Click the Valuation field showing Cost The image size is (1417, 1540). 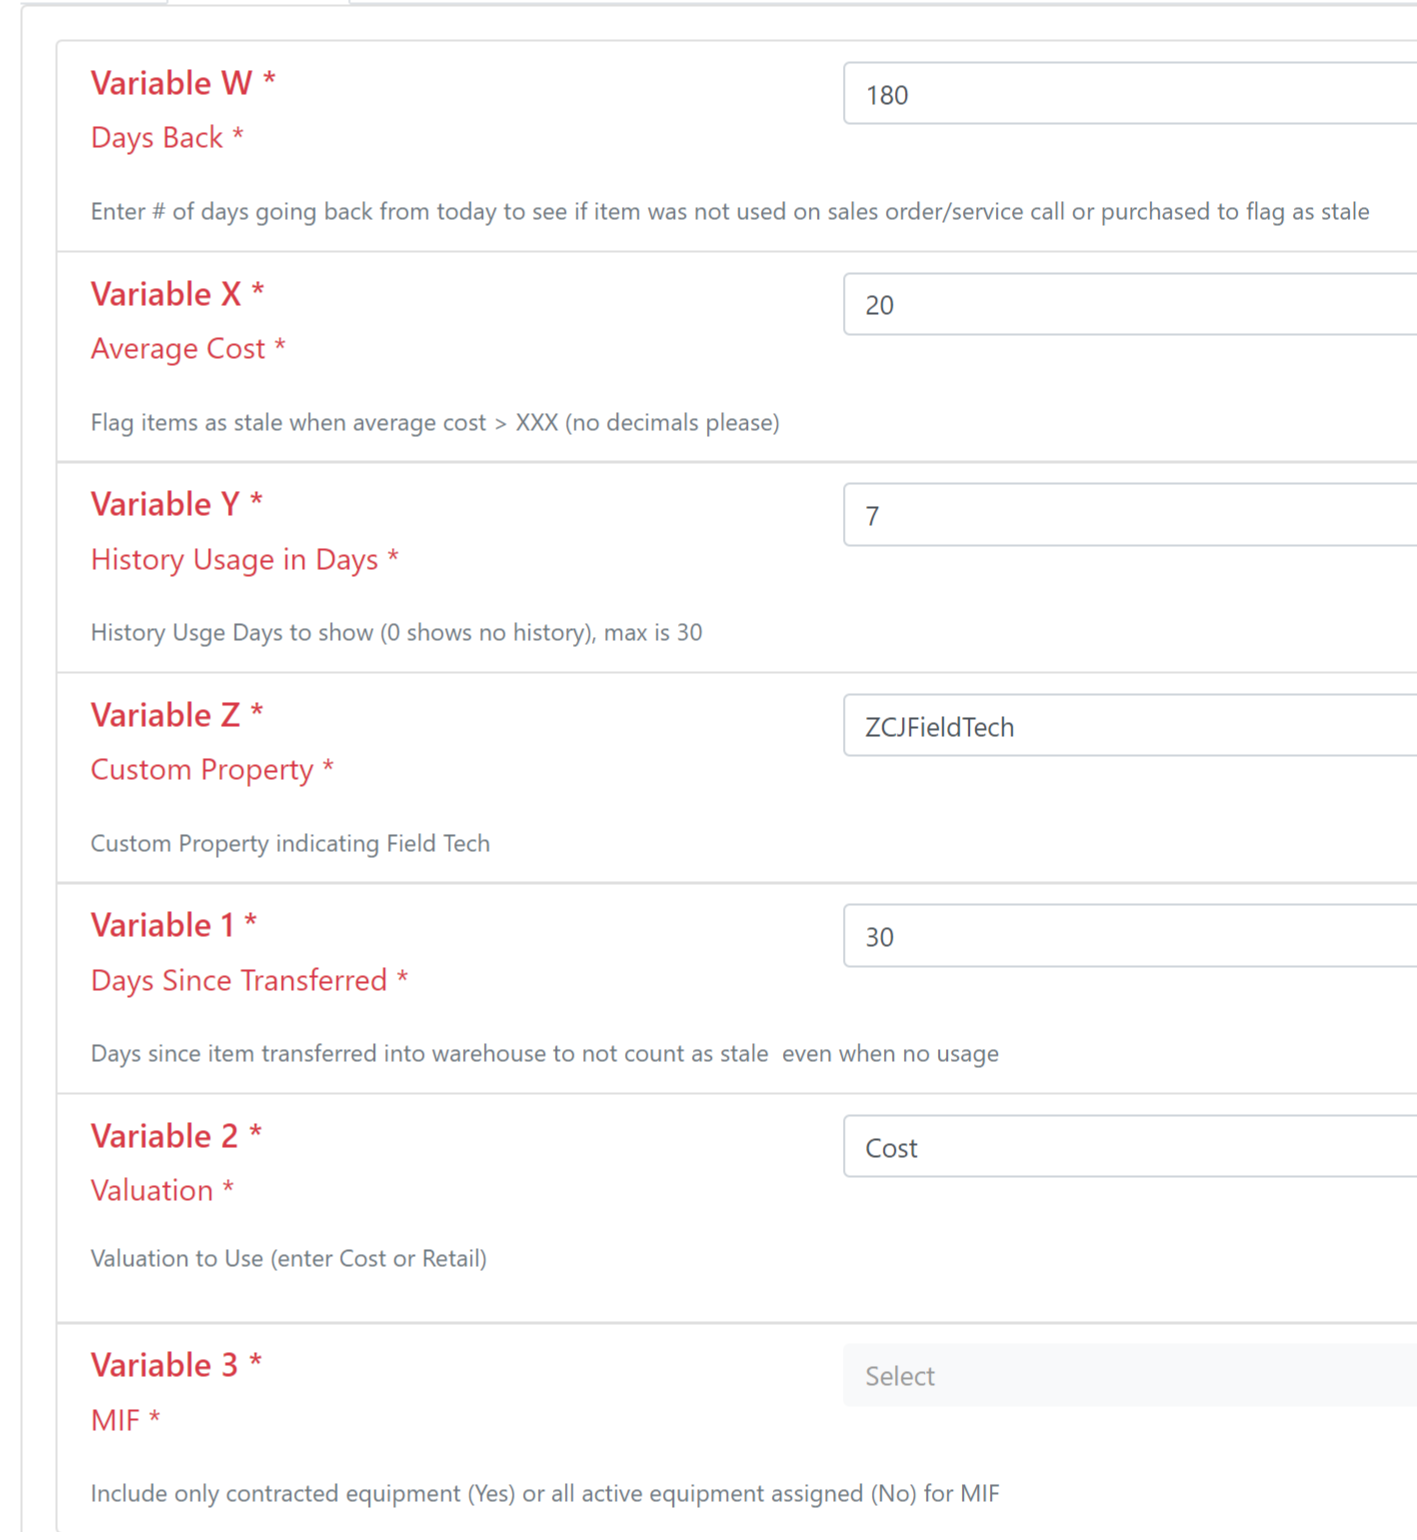point(1130,1147)
